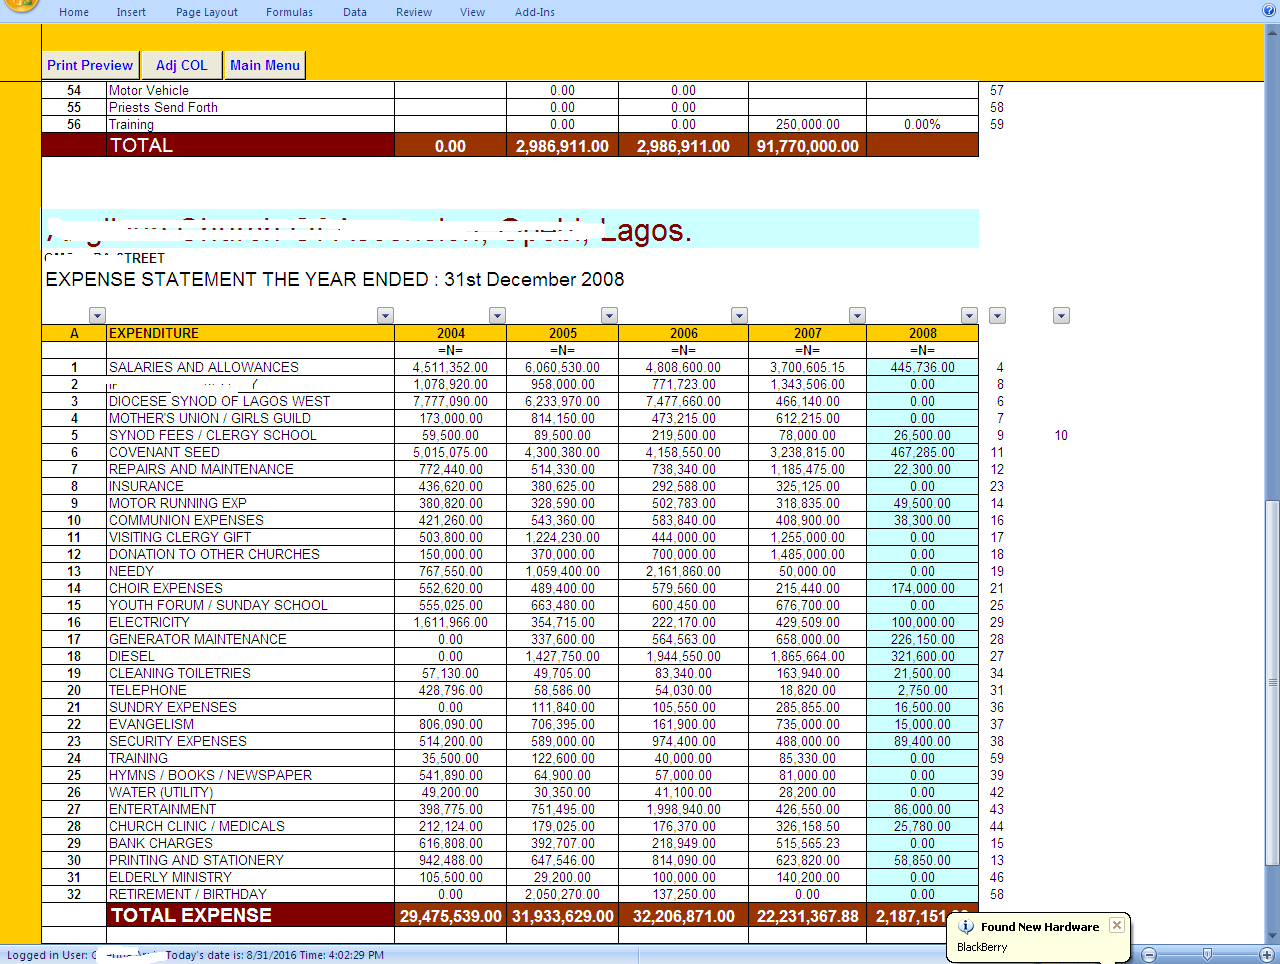The image size is (1280, 964).
Task: Select the 2008 column header cell
Action: 923,333
